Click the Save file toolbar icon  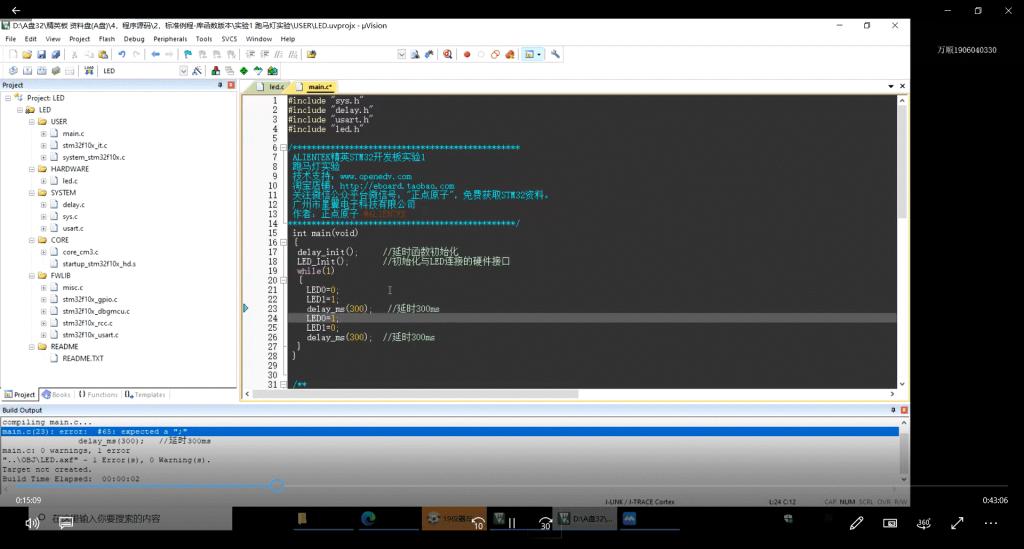[40, 54]
